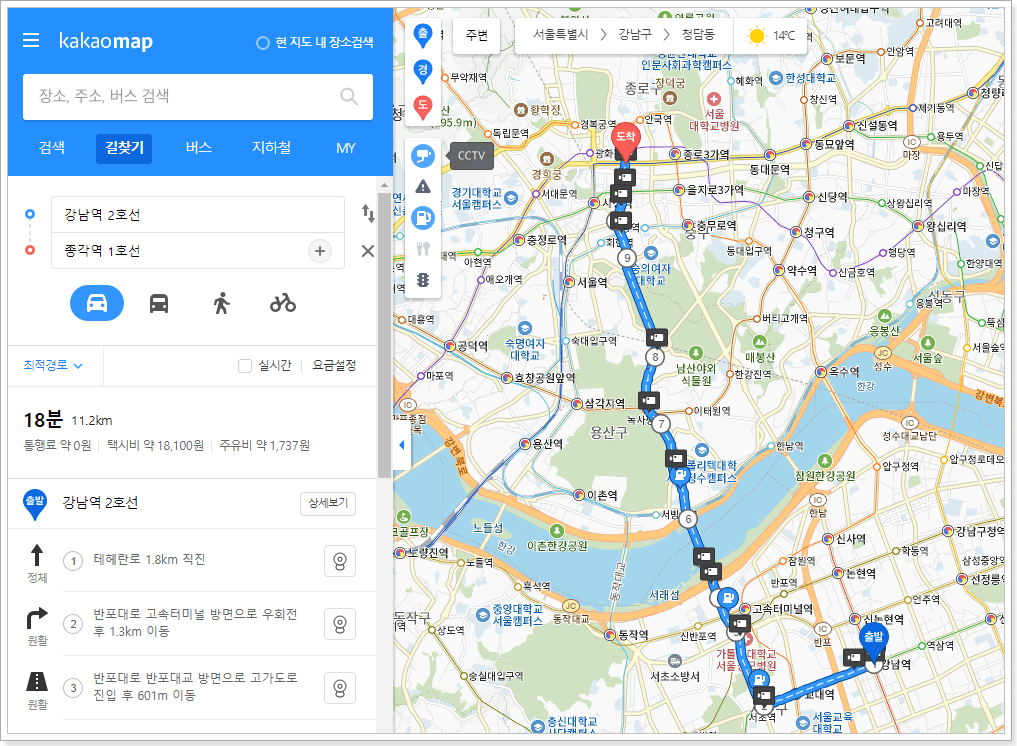Swap origin and destination
The height and width of the screenshot is (746, 1017).
tap(368, 213)
